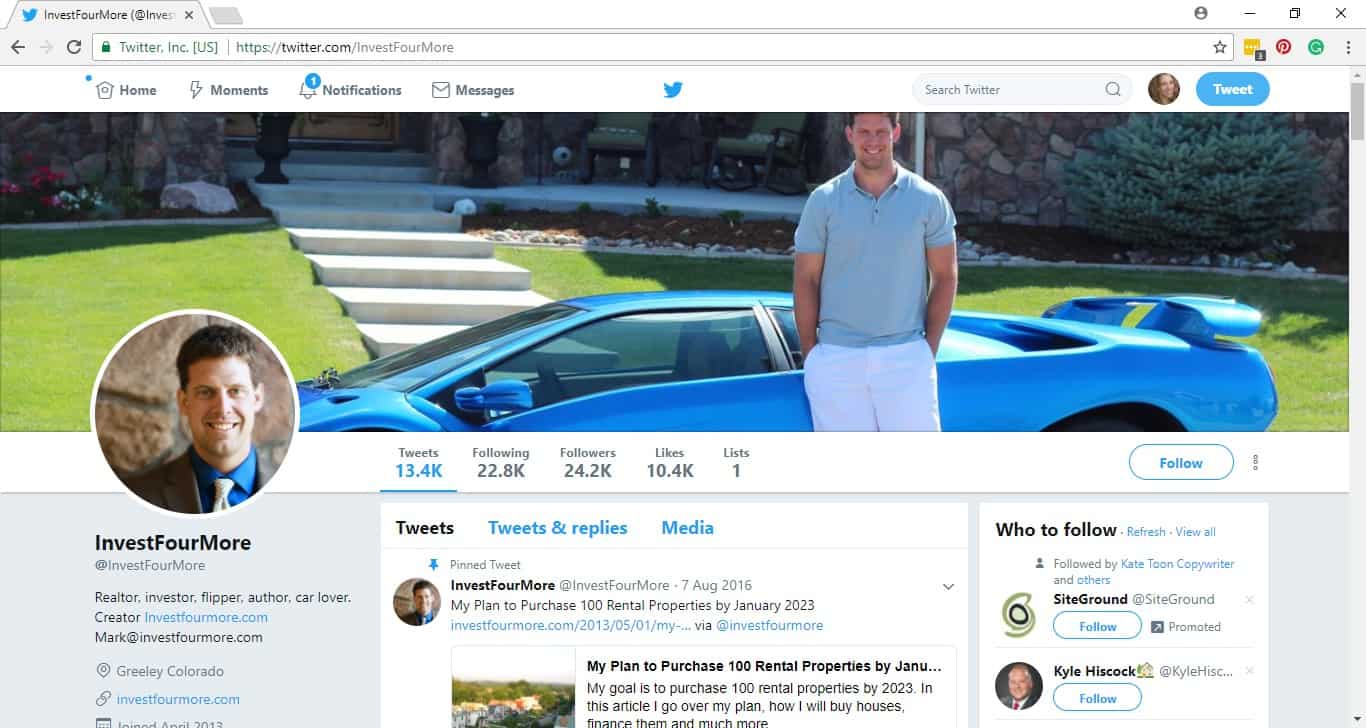Image resolution: width=1366 pixels, height=728 pixels.
Task: Open the Chrome user profile icon
Action: point(1201,14)
